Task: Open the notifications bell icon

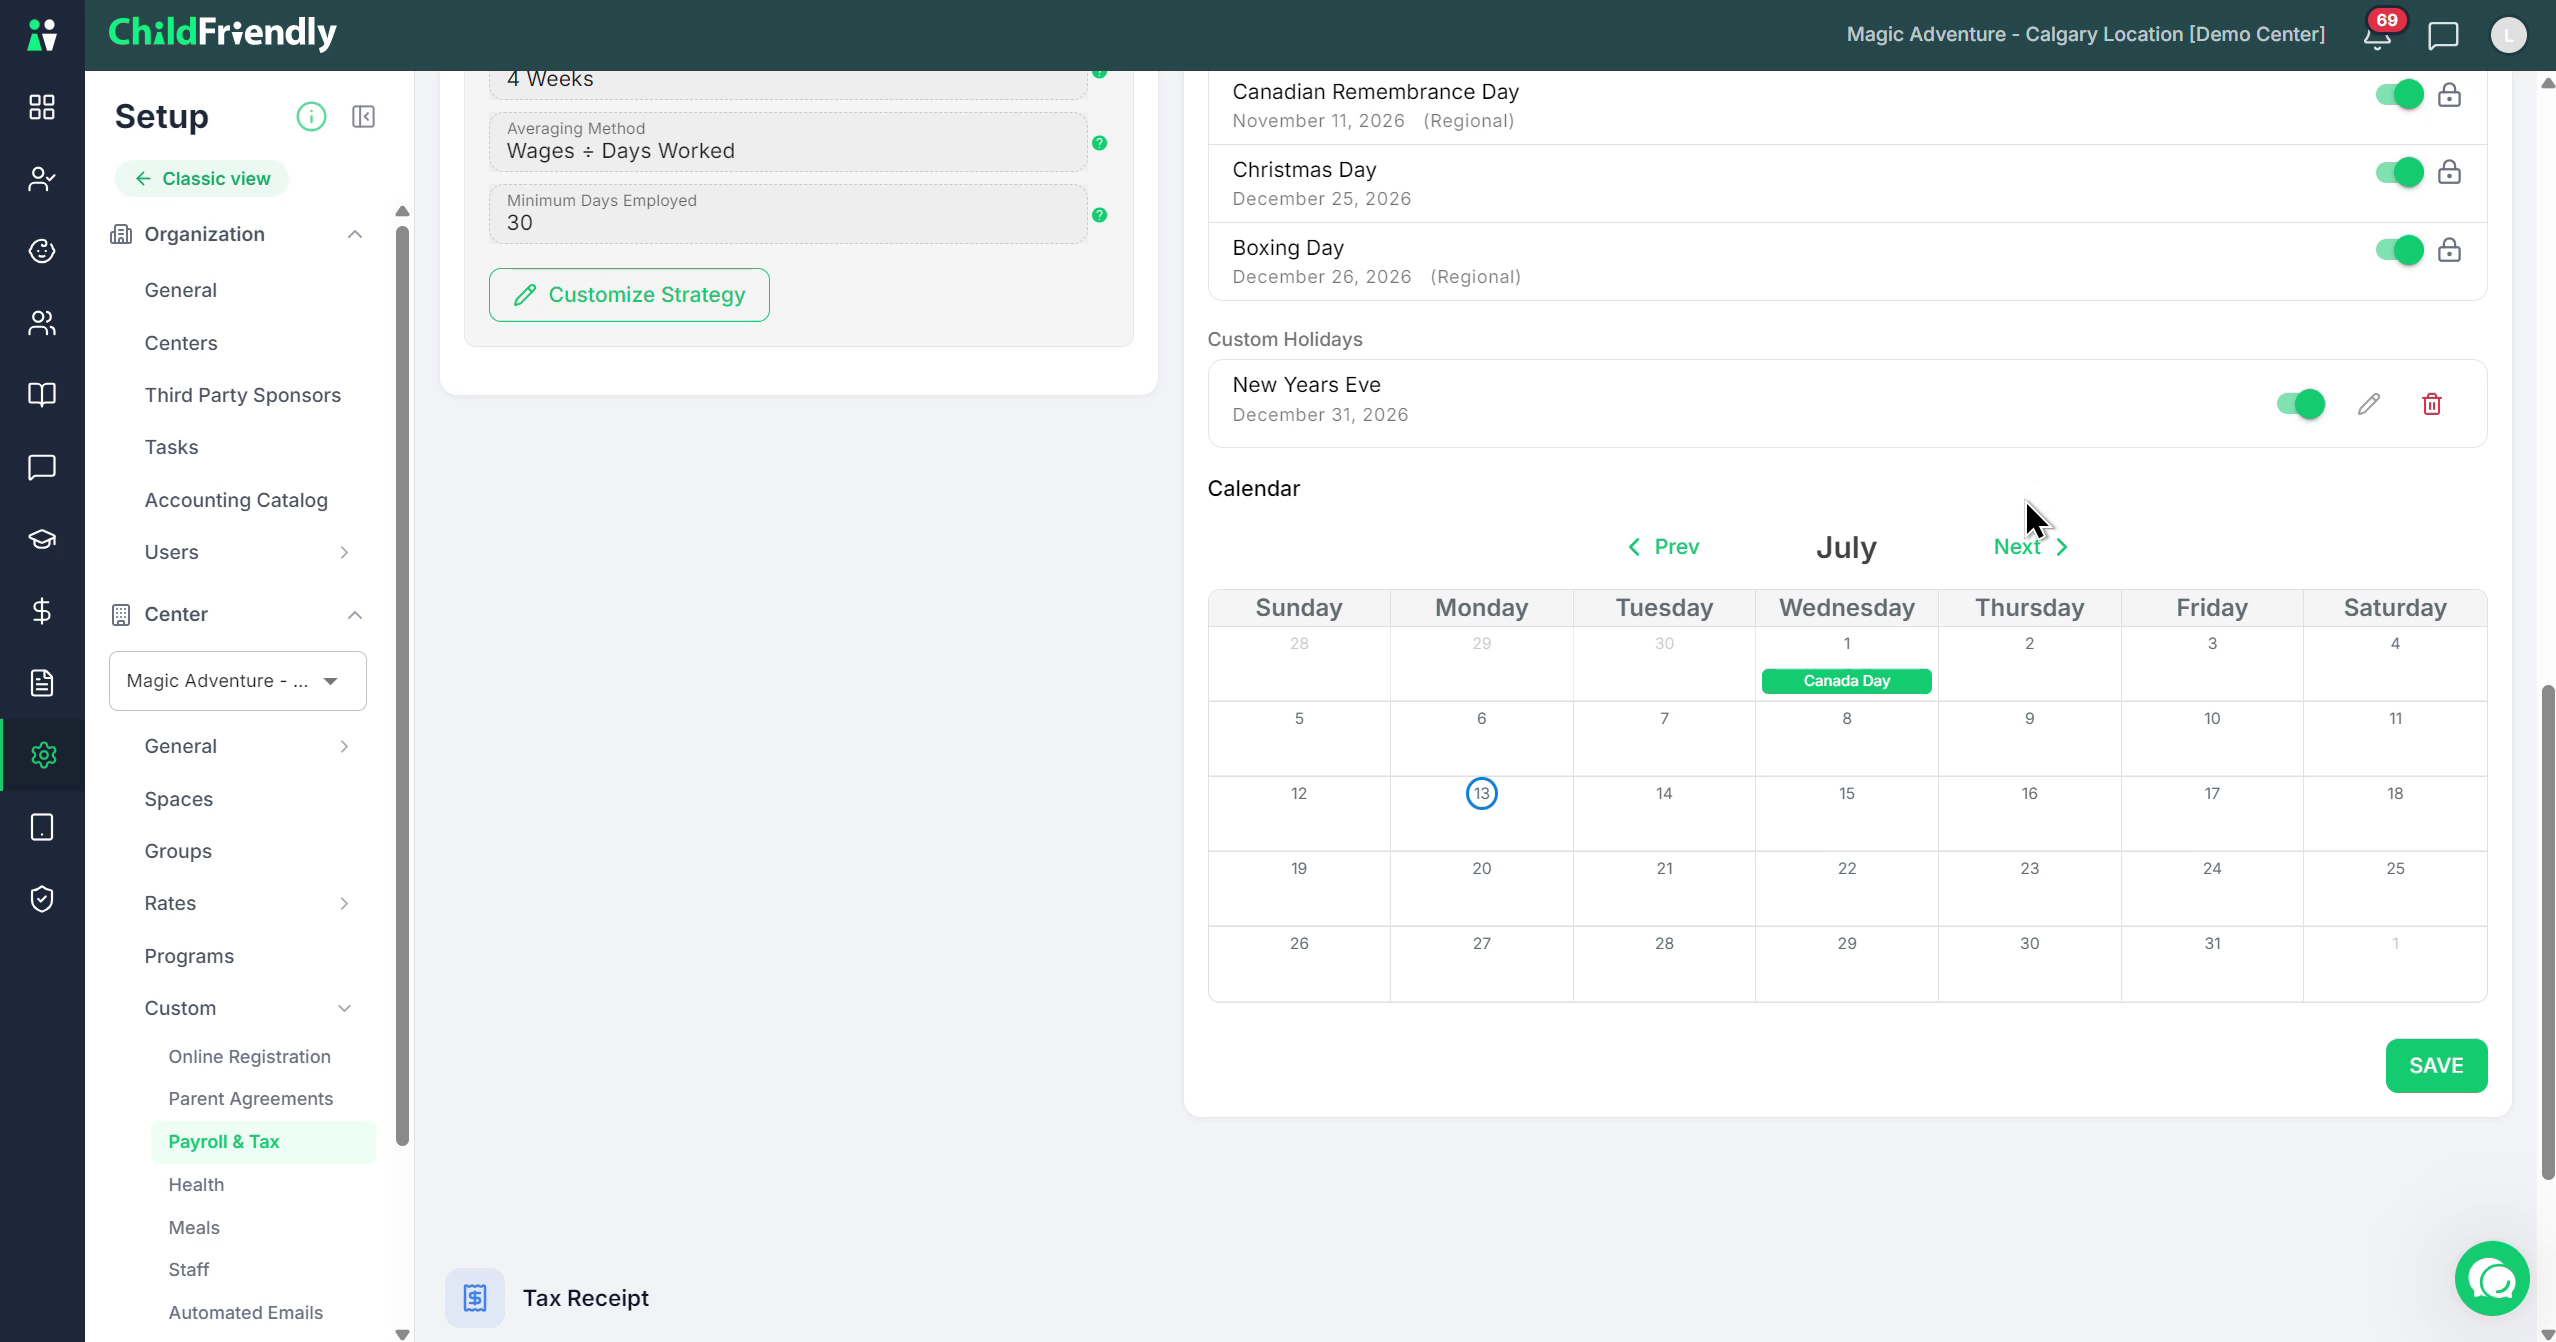Action: point(2377,36)
